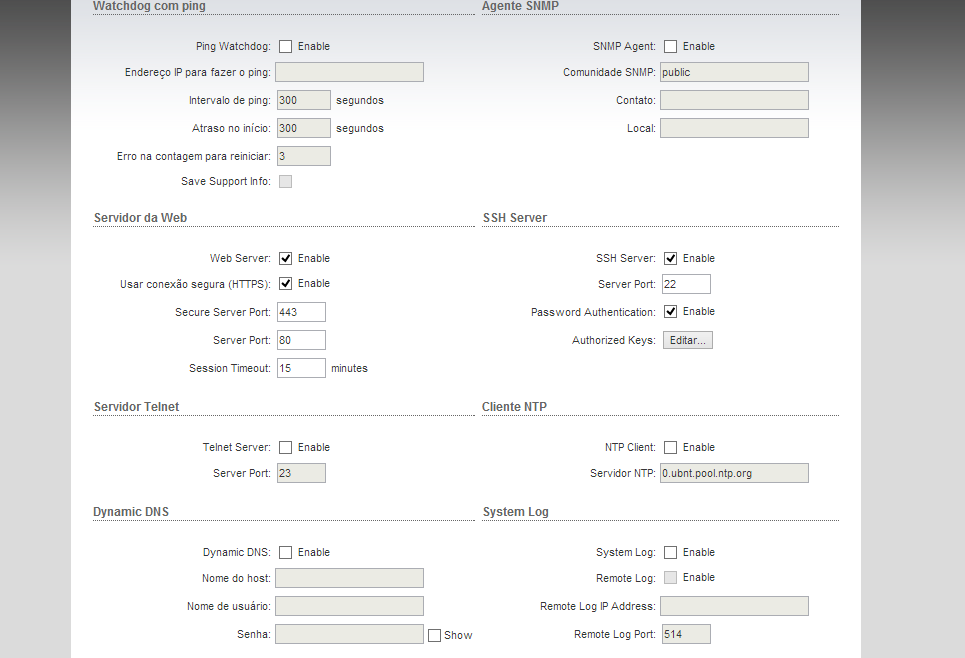The height and width of the screenshot is (658, 965).
Task: Focus the Web Server Port field showing 80
Action: tap(300, 340)
